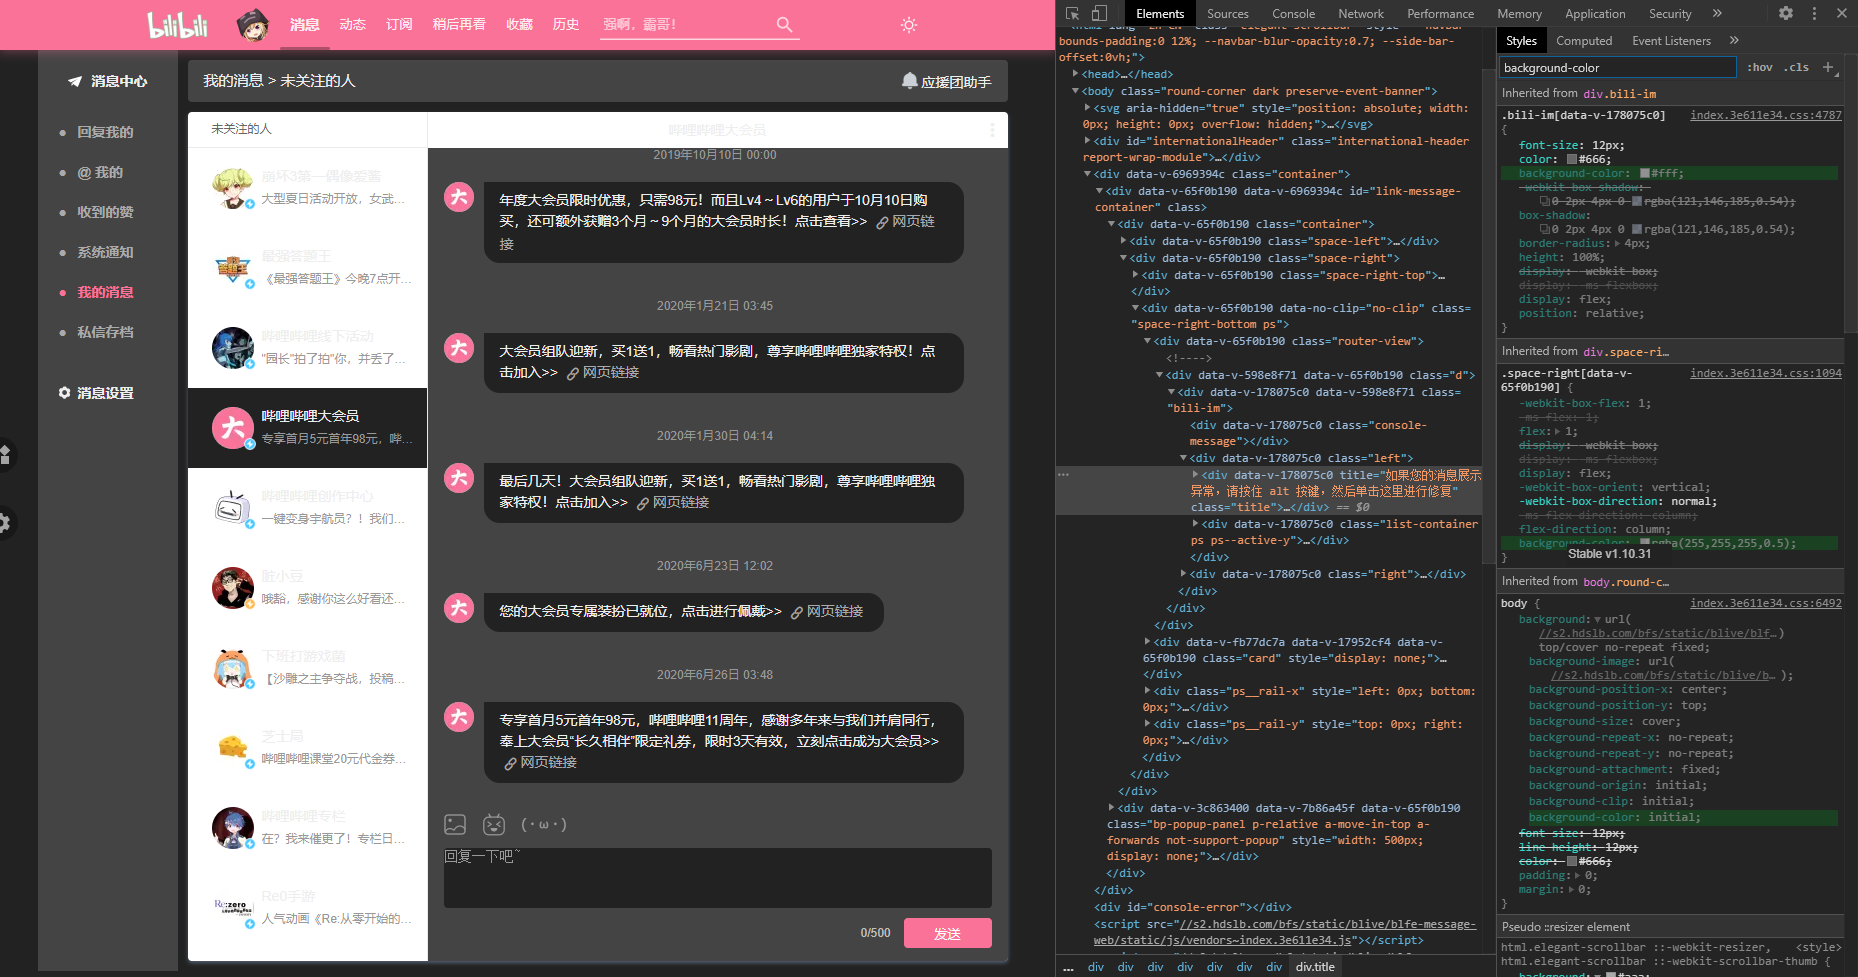Toggle the sun theme icon in the header
Screen dimensions: 1858x977
tap(908, 25)
